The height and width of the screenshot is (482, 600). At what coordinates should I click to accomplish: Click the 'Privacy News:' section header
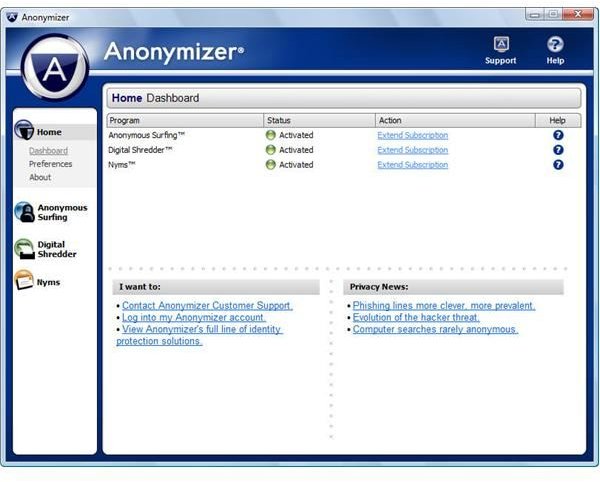coord(453,287)
